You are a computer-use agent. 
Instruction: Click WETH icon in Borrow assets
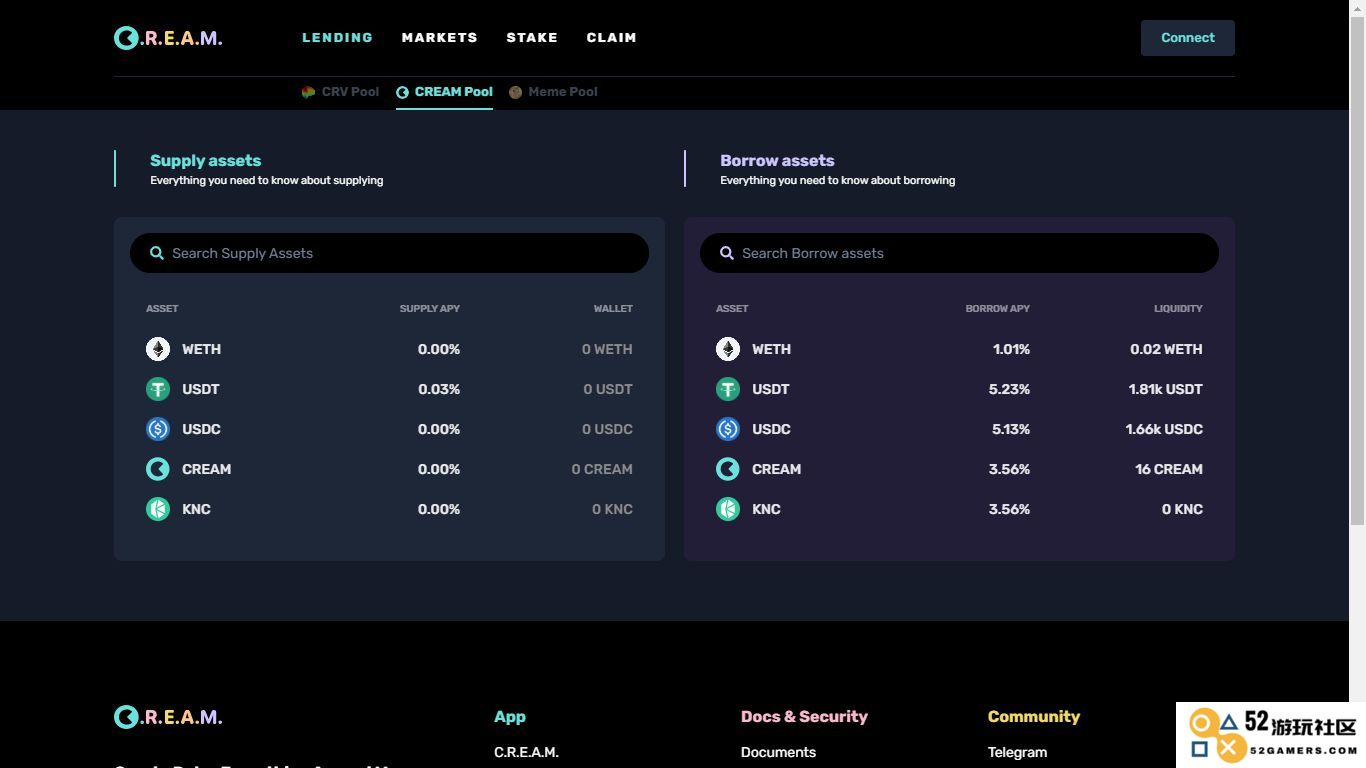(728, 349)
